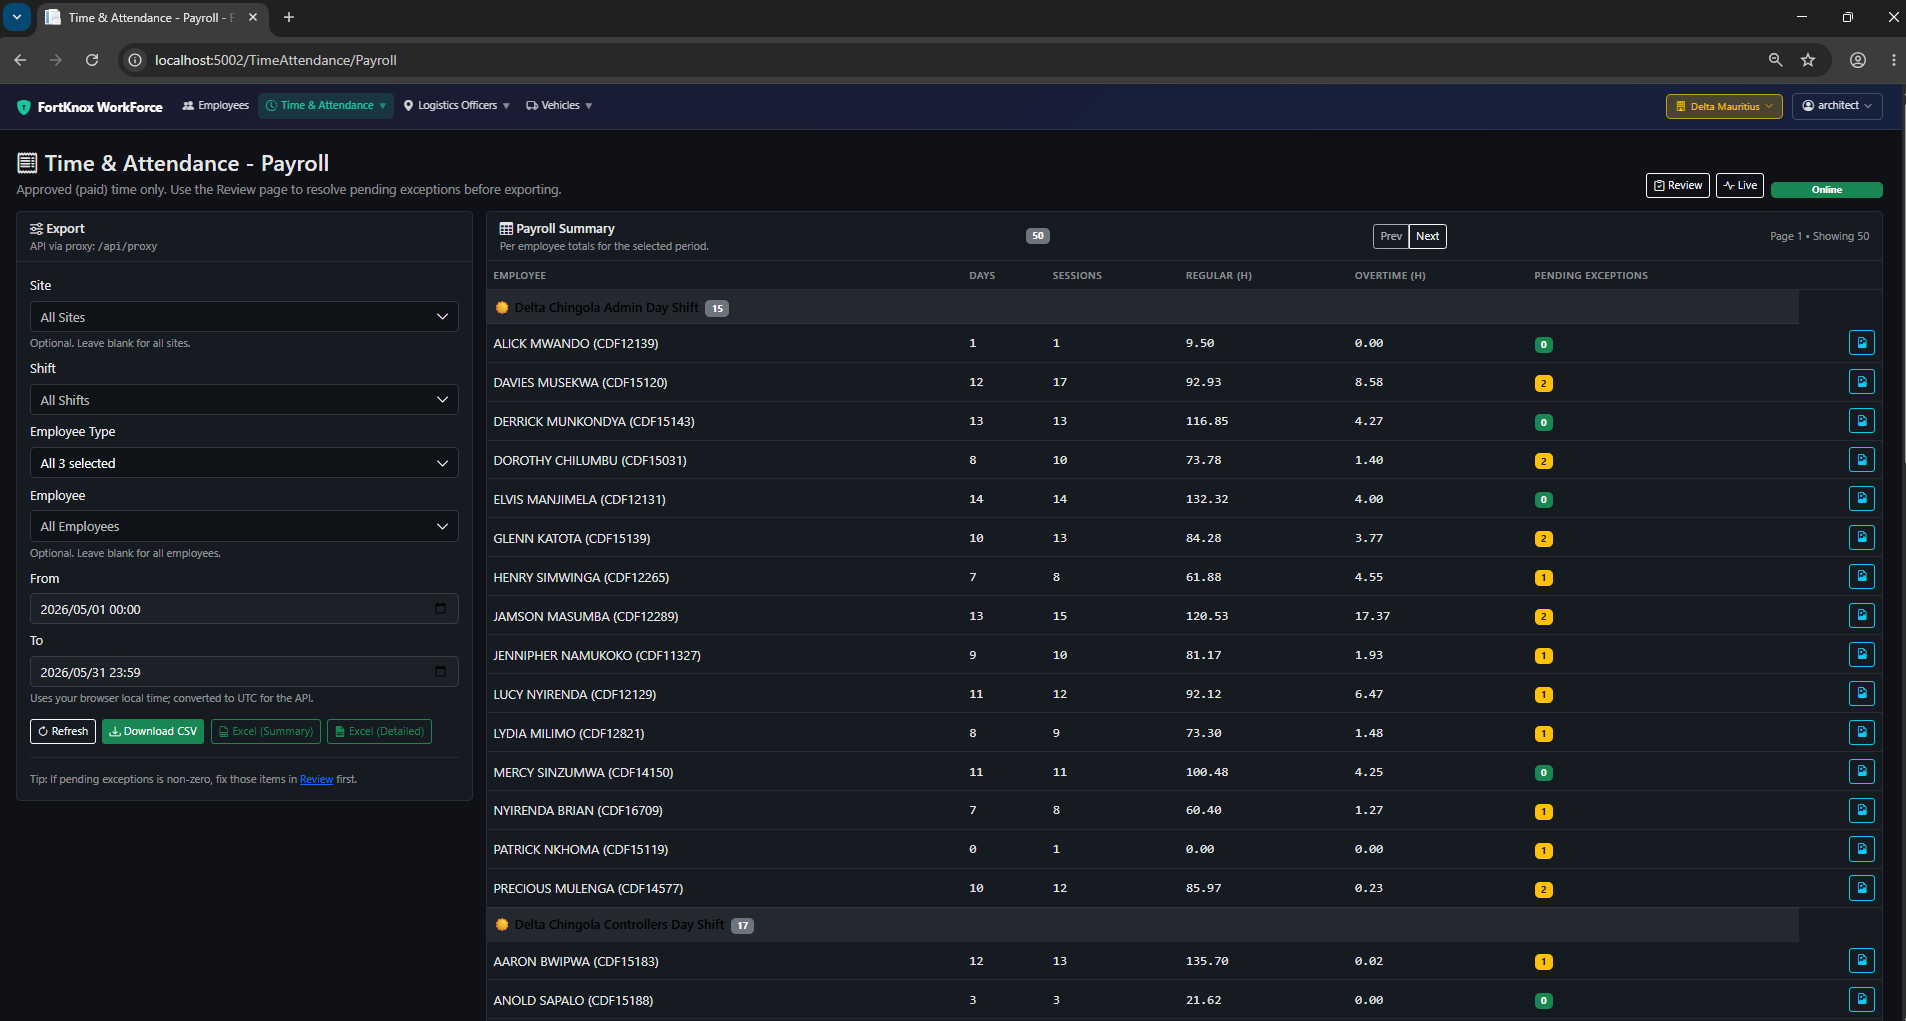
Task: Click the Download CSV button
Action: click(153, 731)
